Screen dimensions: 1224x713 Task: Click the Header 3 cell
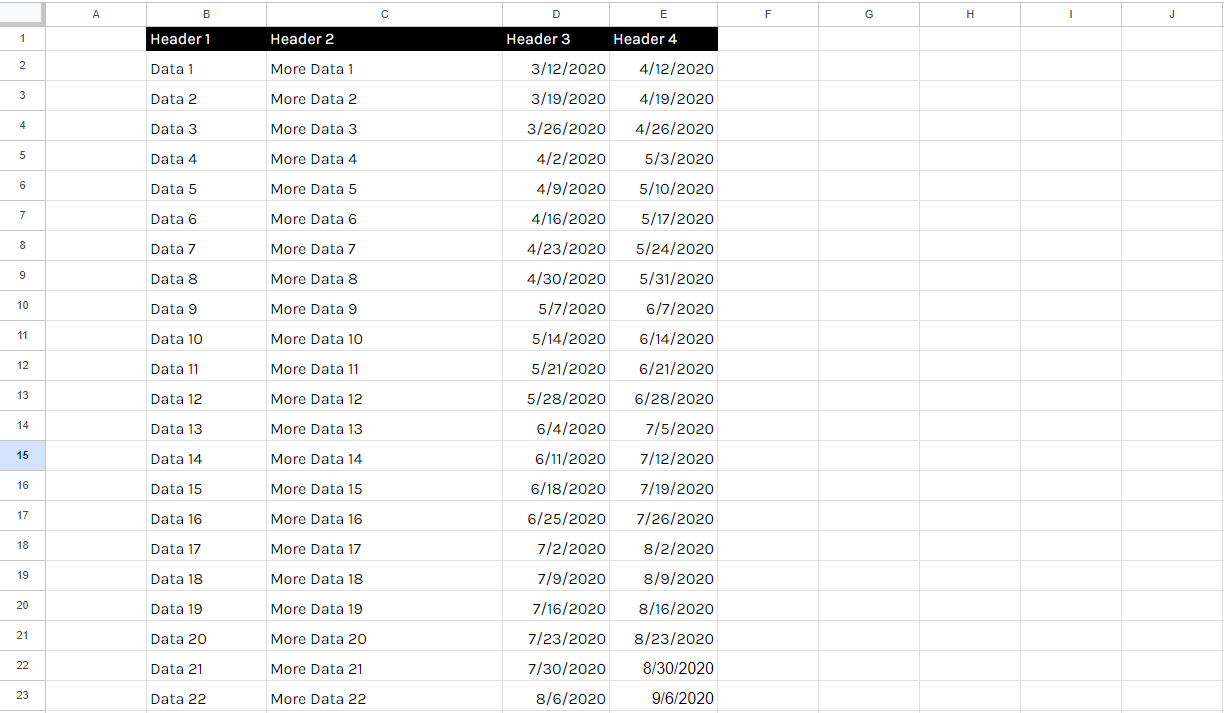pyautogui.click(x=556, y=39)
